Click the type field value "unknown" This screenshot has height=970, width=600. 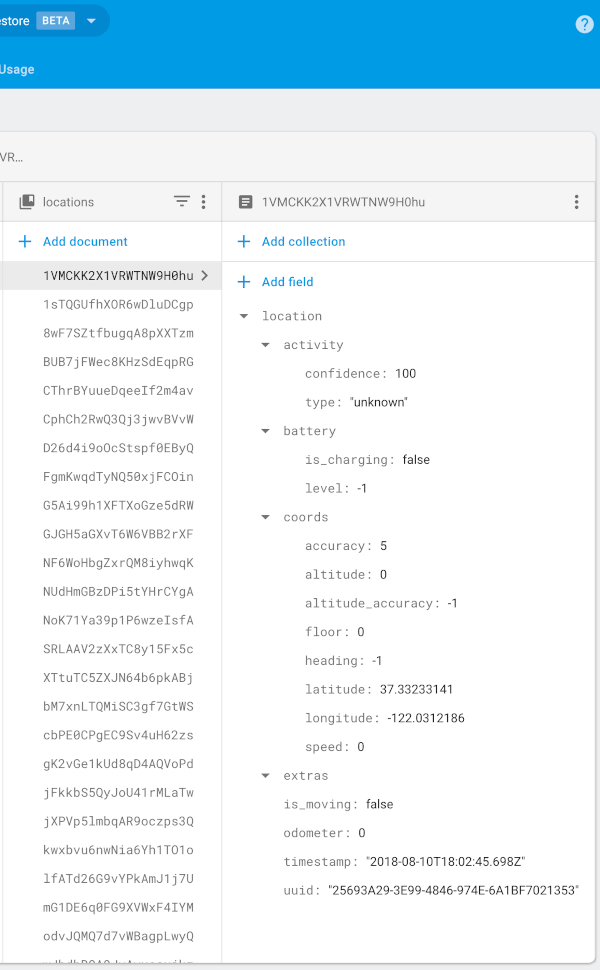pos(379,402)
